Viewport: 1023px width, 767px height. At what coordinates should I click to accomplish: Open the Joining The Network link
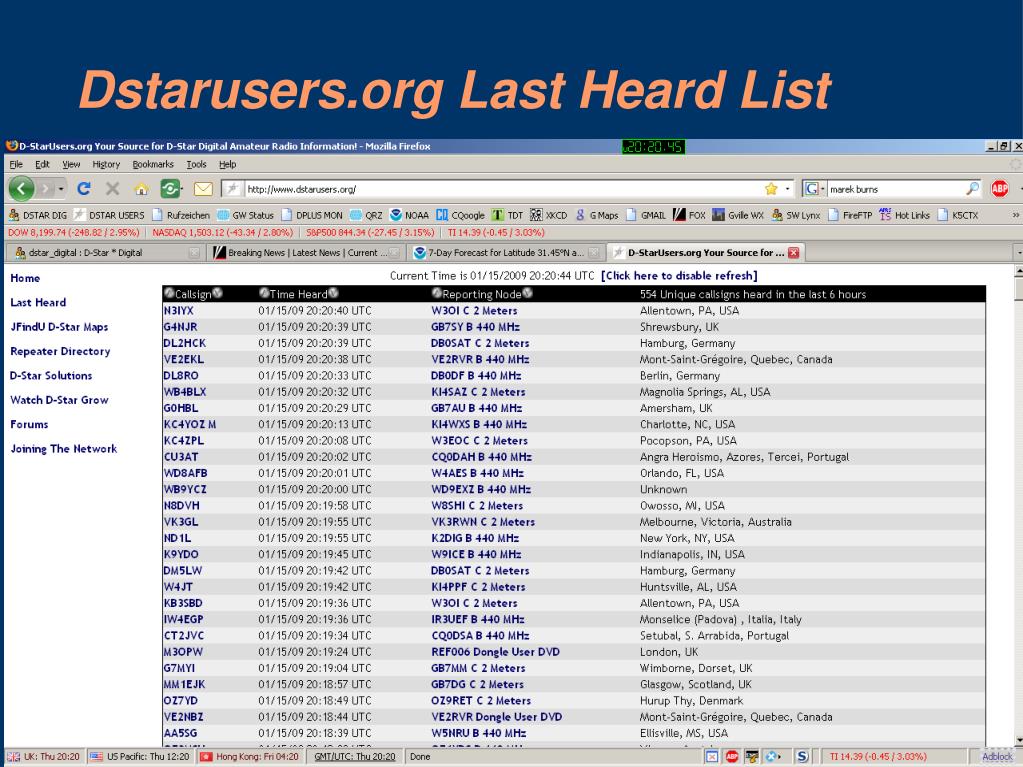point(64,449)
